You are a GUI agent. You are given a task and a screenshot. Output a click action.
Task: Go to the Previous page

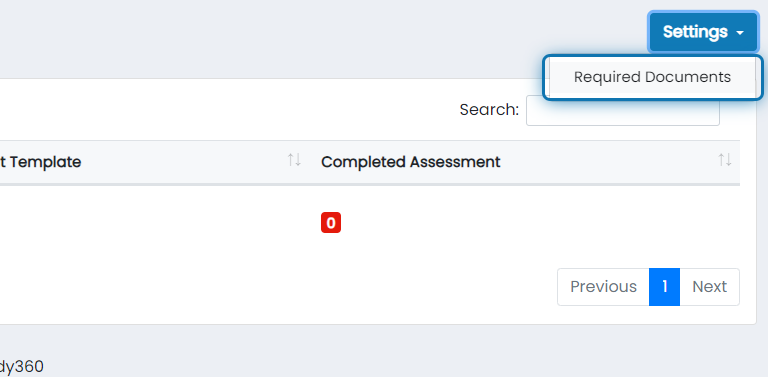tap(603, 287)
